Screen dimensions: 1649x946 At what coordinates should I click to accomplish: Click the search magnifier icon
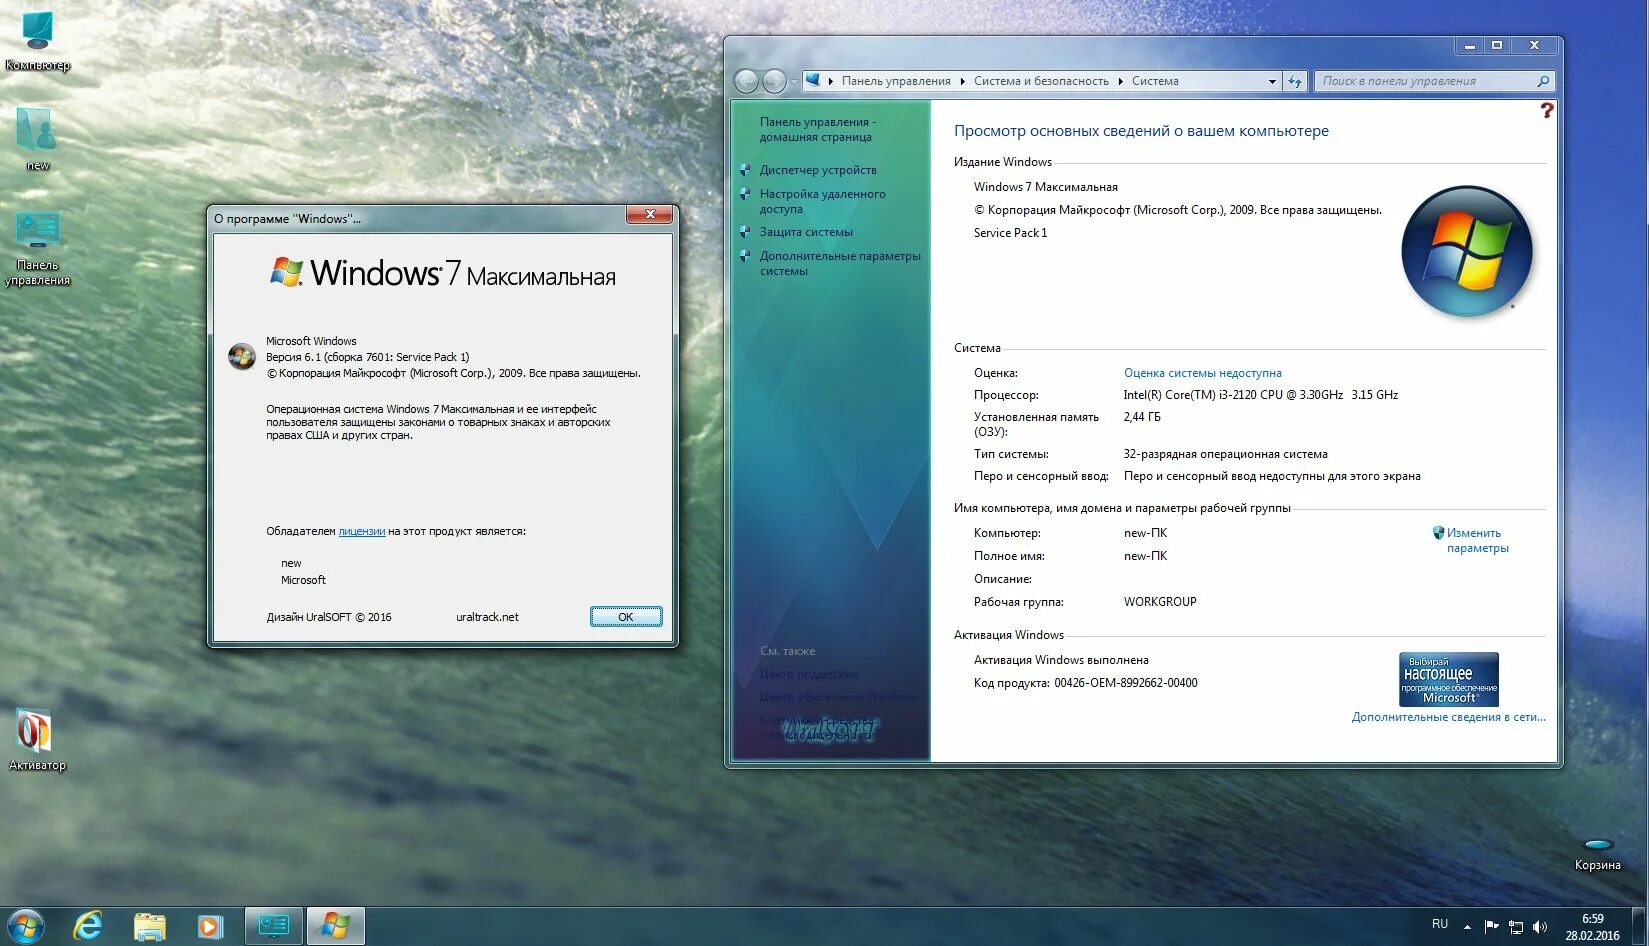tap(1543, 81)
